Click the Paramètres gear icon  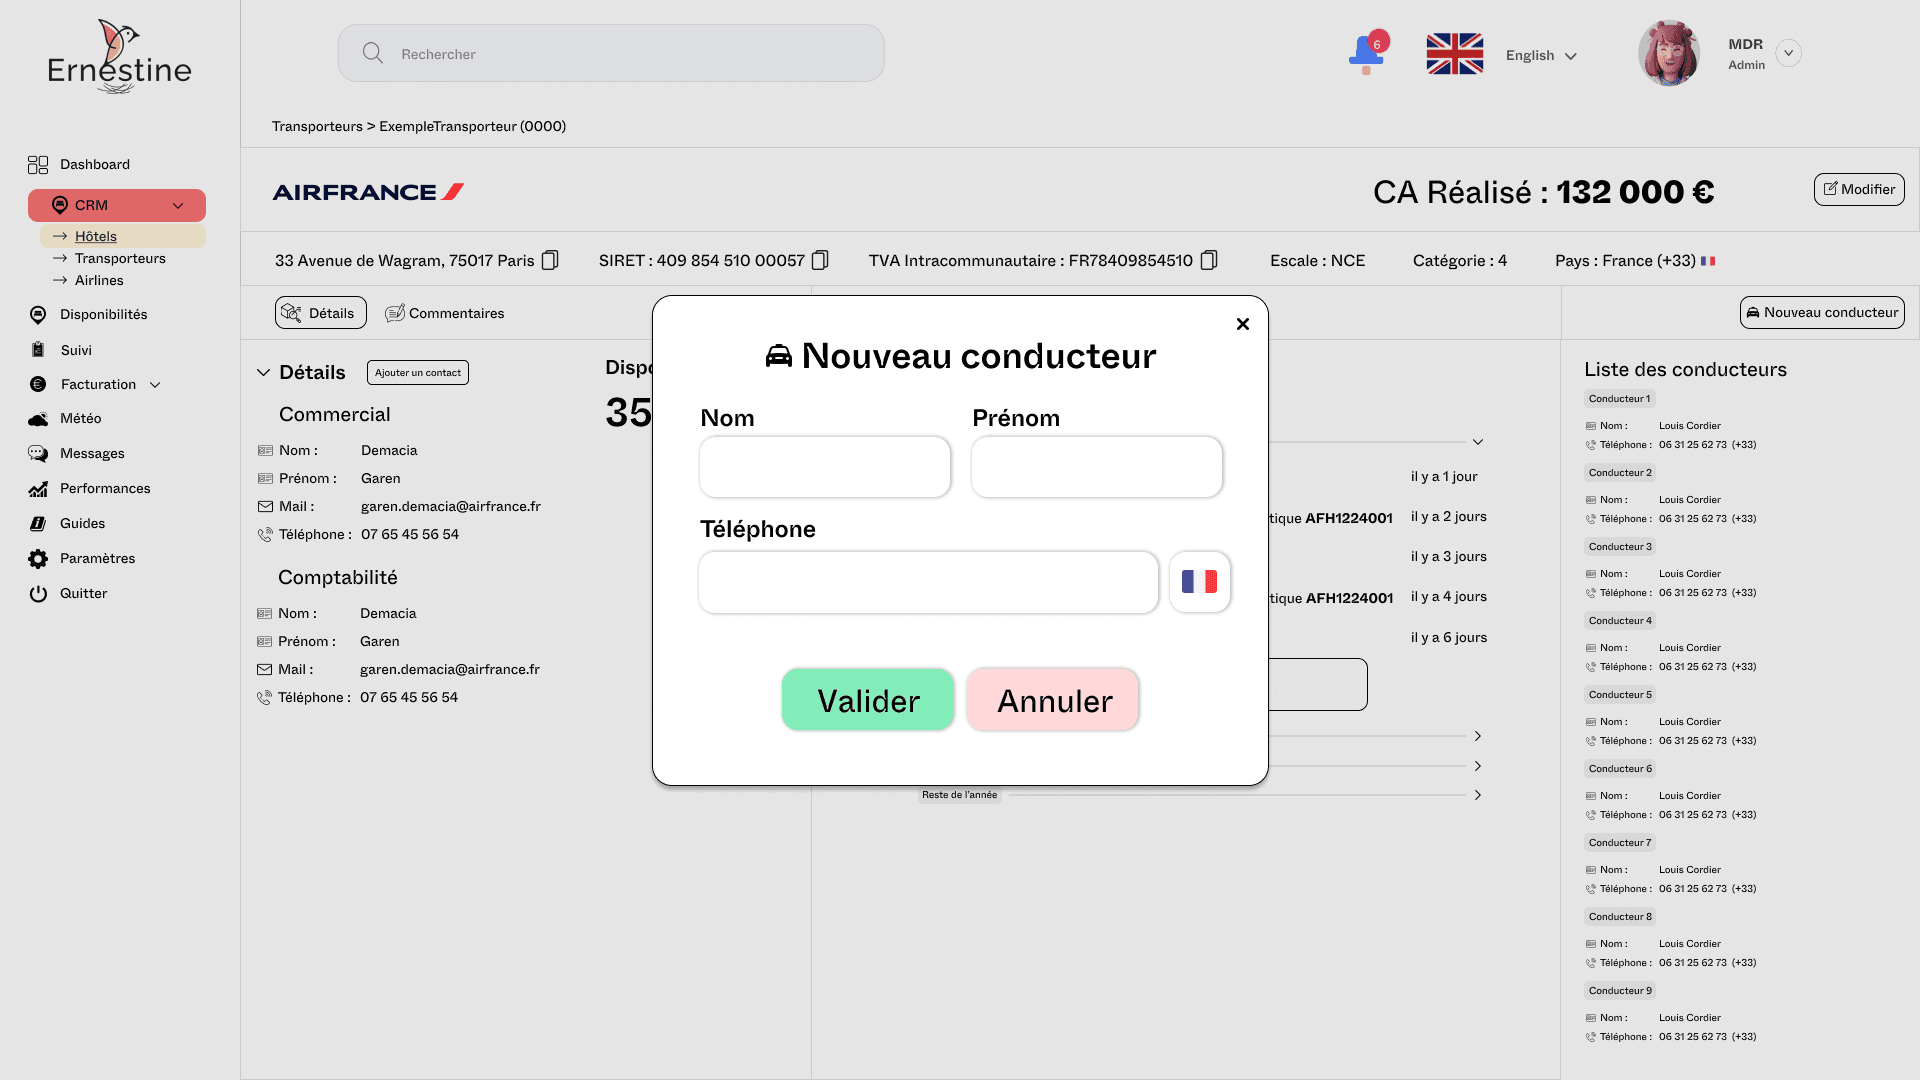(38, 558)
